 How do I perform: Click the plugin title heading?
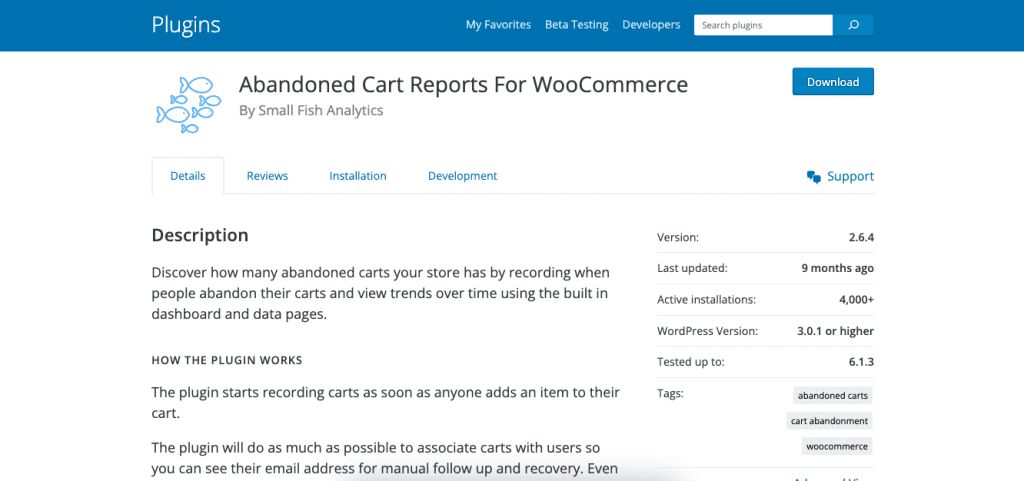(464, 84)
